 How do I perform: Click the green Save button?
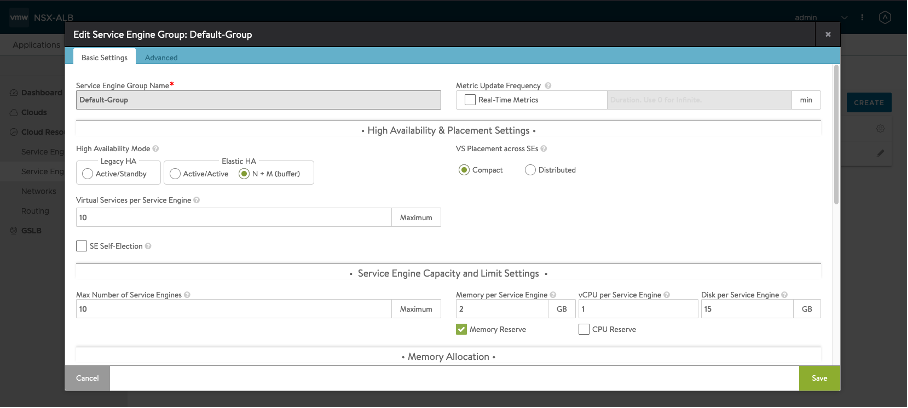[x=819, y=378]
